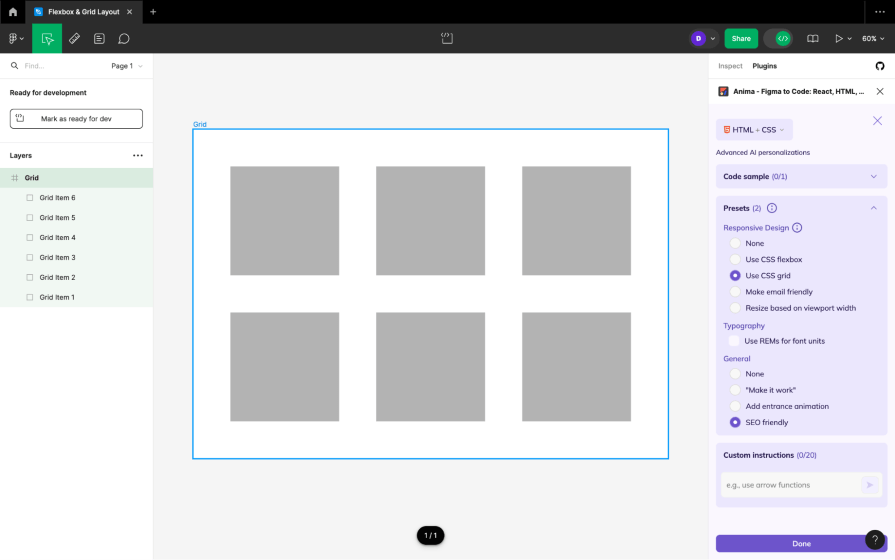
Task: Select the Annotation tool in toolbar
Action: pos(99,38)
